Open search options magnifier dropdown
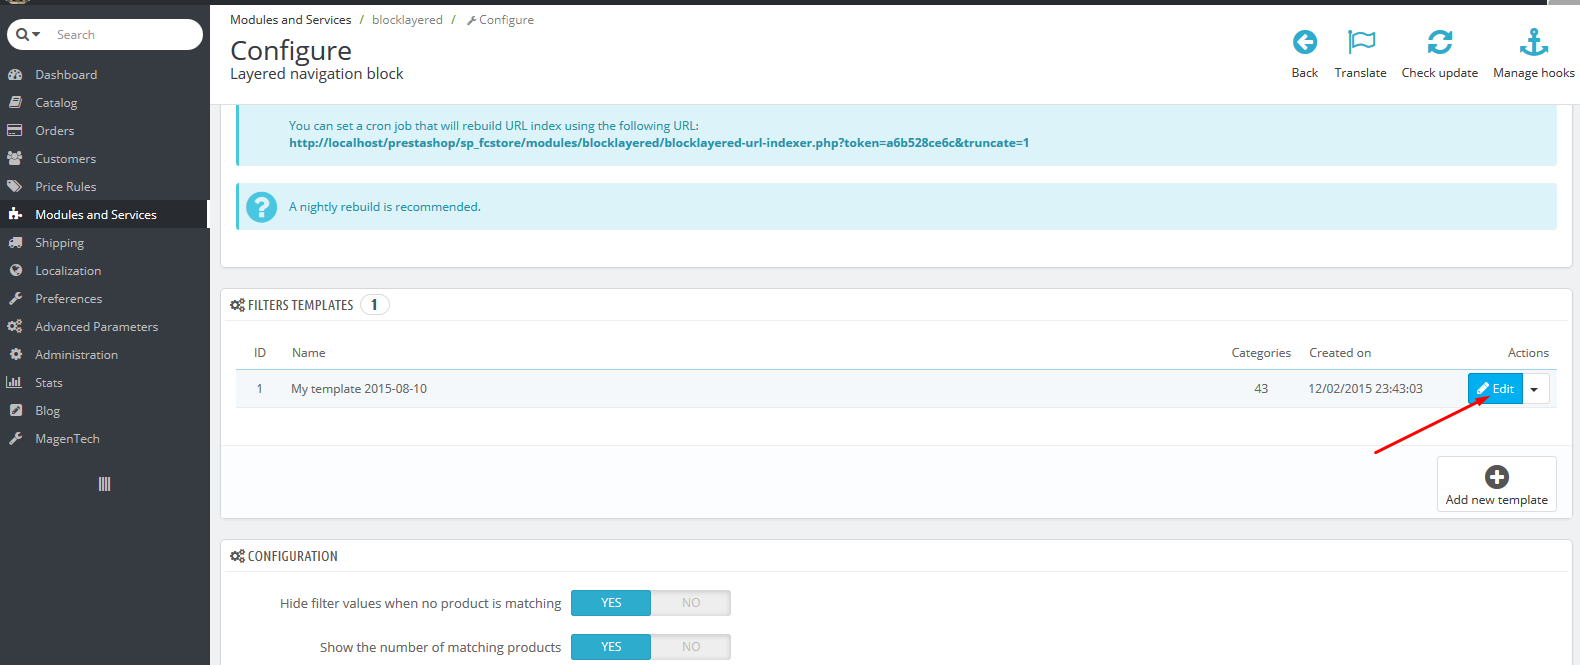The width and height of the screenshot is (1580, 665). tap(28, 35)
